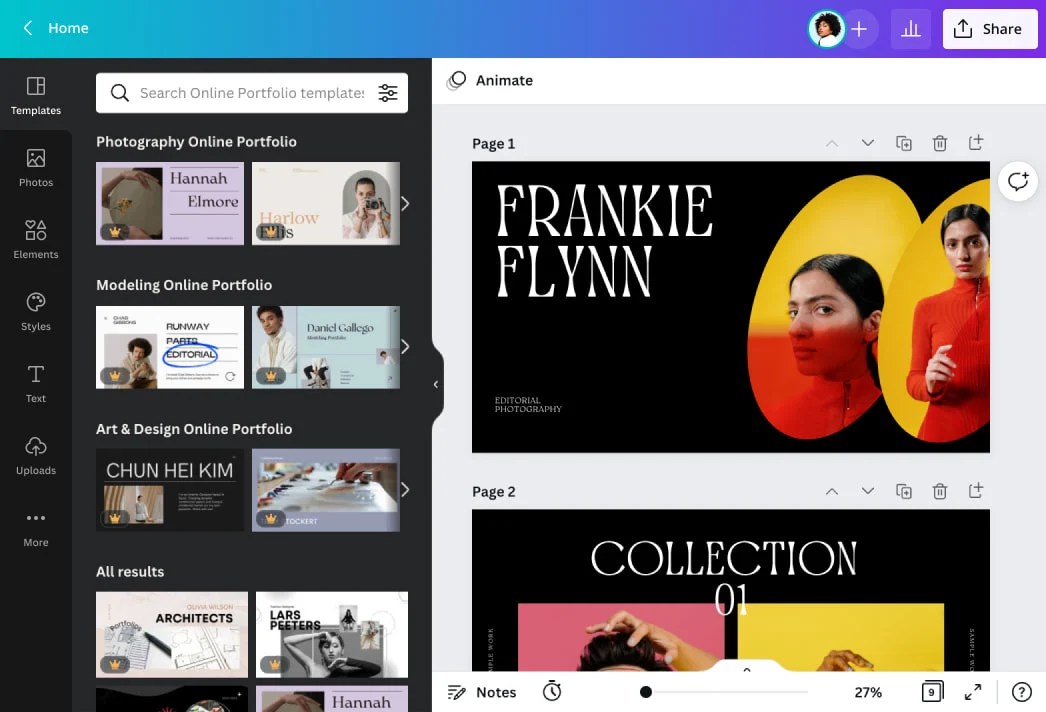Select the Hannah Elmore portfolio template
Image resolution: width=1046 pixels, height=712 pixels.
(x=170, y=203)
